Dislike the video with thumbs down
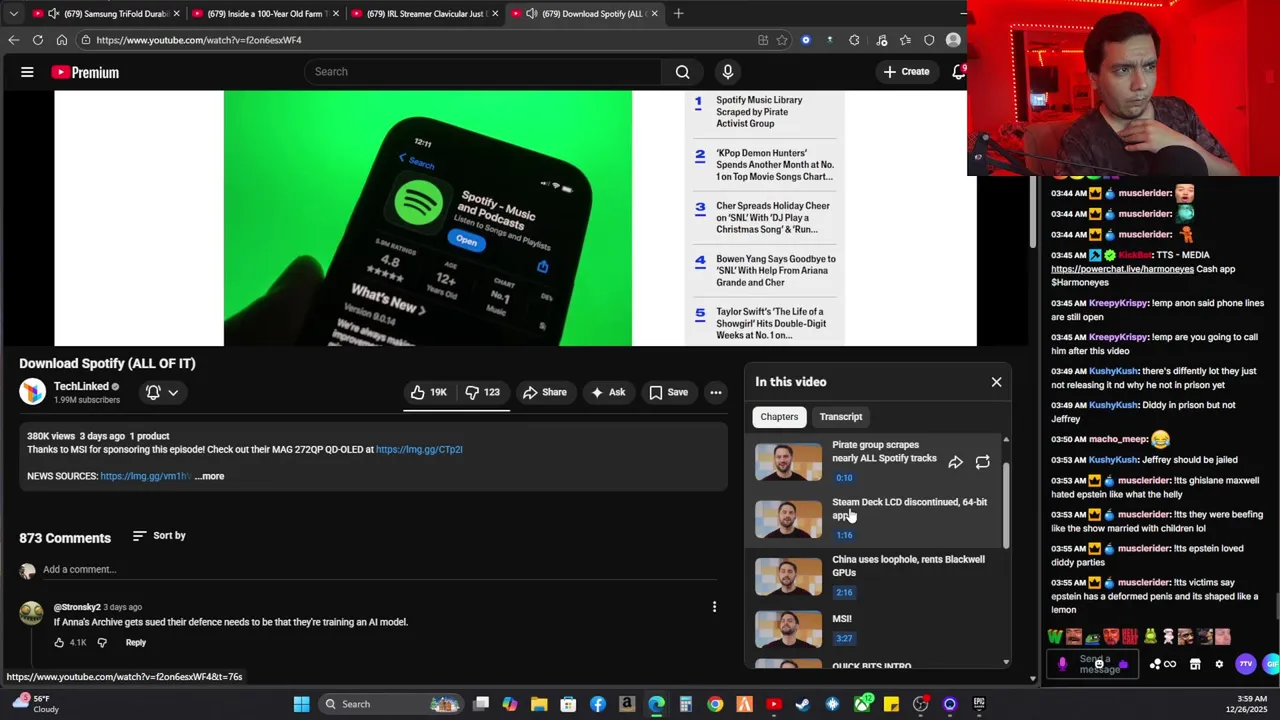 point(483,392)
